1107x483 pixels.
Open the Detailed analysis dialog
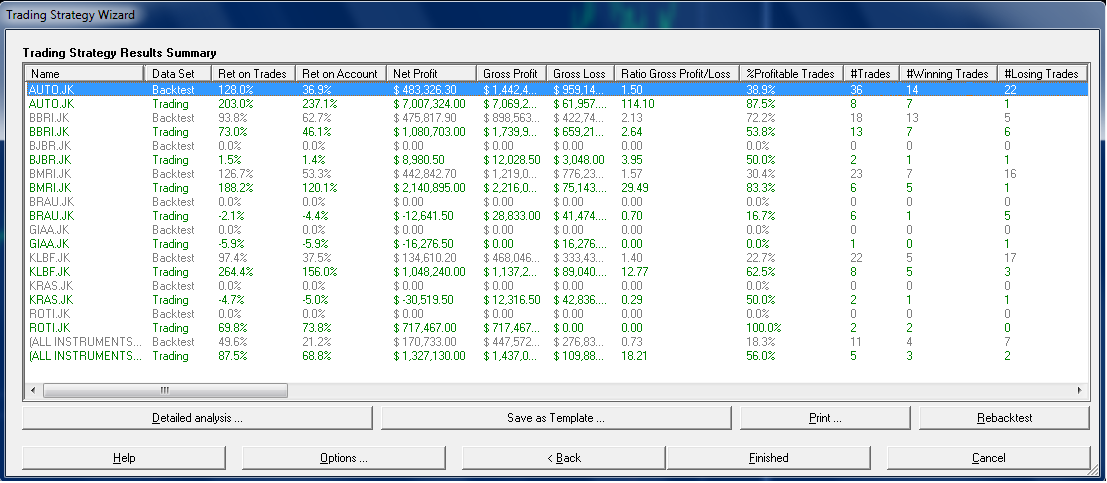pos(197,418)
